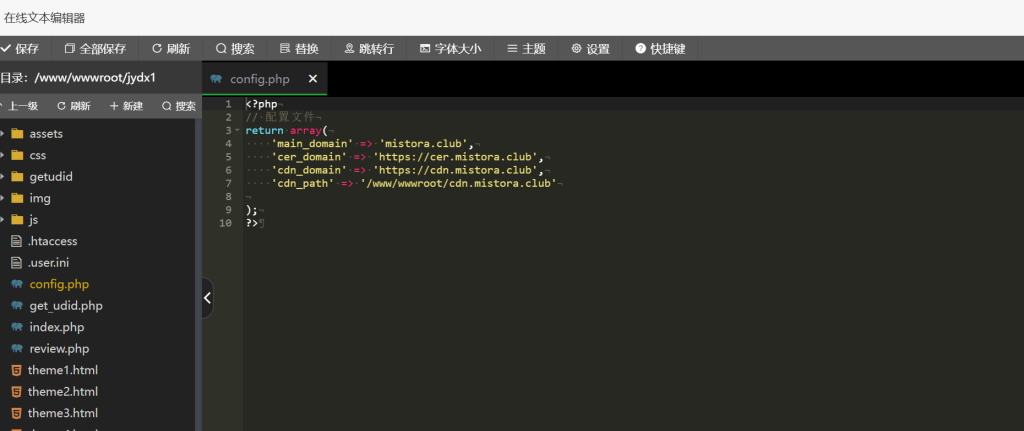Open Jump to Line (跳转行)

coord(368,48)
